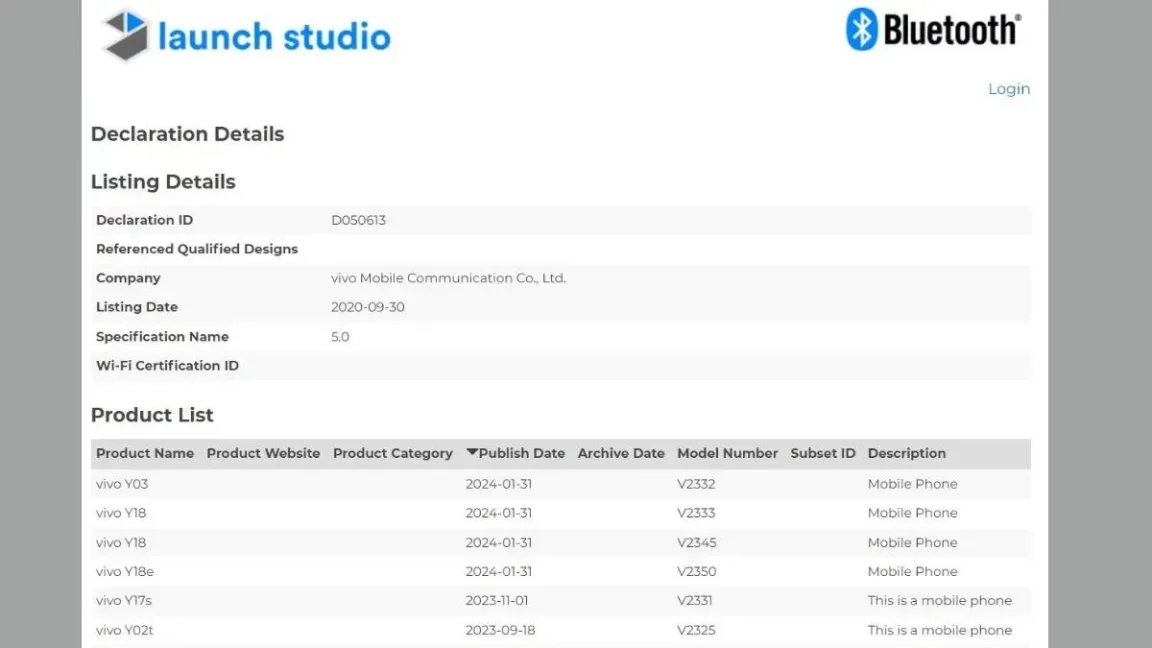Click the launch studio logo icon
The width and height of the screenshot is (1152, 648).
125,35
